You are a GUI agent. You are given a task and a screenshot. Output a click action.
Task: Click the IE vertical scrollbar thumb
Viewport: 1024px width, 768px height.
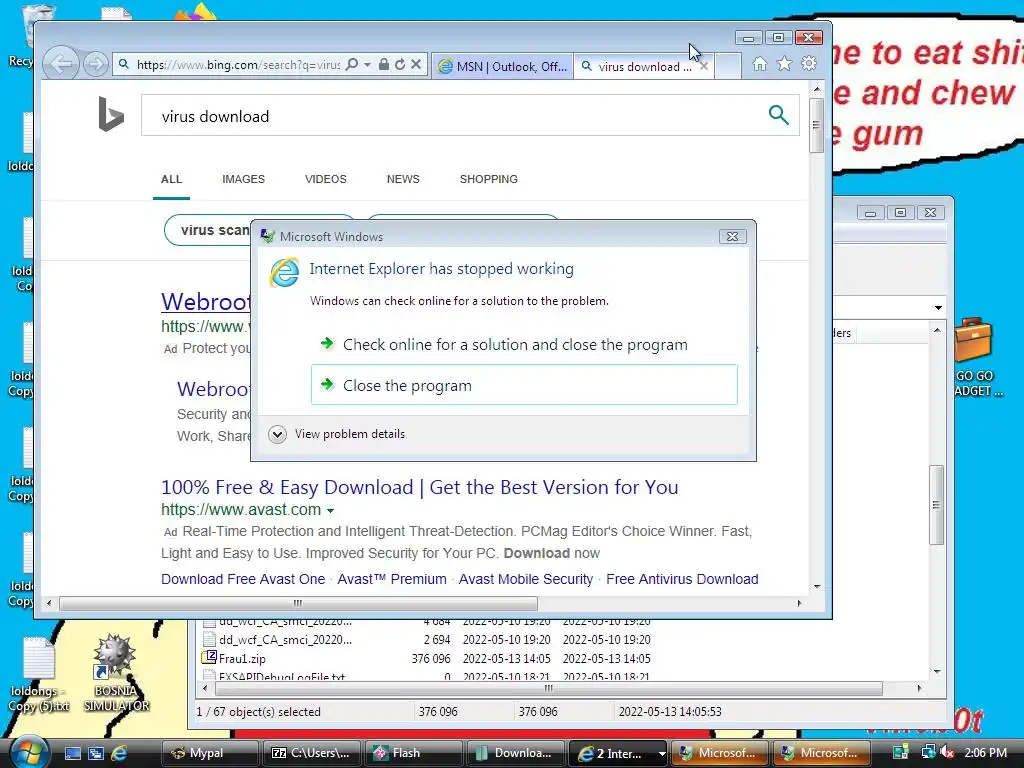click(x=816, y=126)
